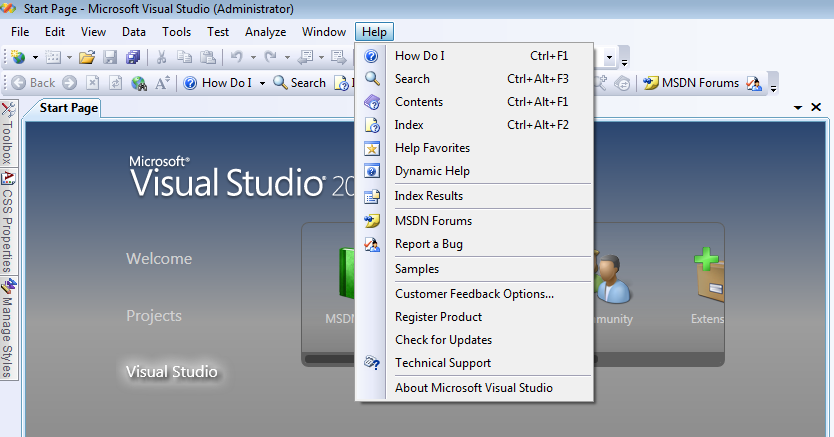Screen dimensions: 834x437
Task: Choose About Microsoft Visual Studio
Action: pyautogui.click(x=474, y=388)
